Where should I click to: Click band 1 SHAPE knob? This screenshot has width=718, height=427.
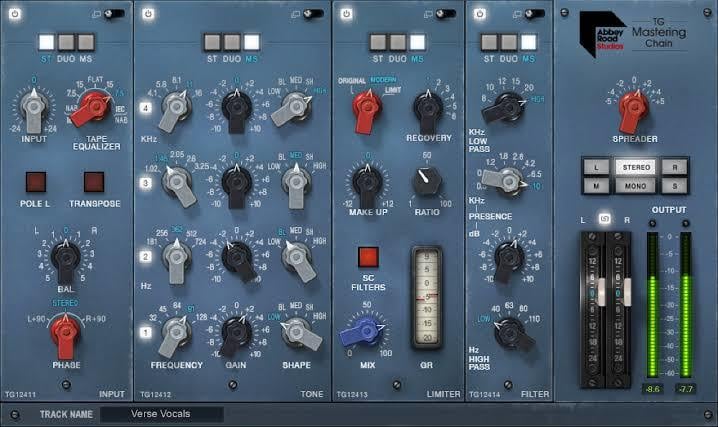coord(298,332)
